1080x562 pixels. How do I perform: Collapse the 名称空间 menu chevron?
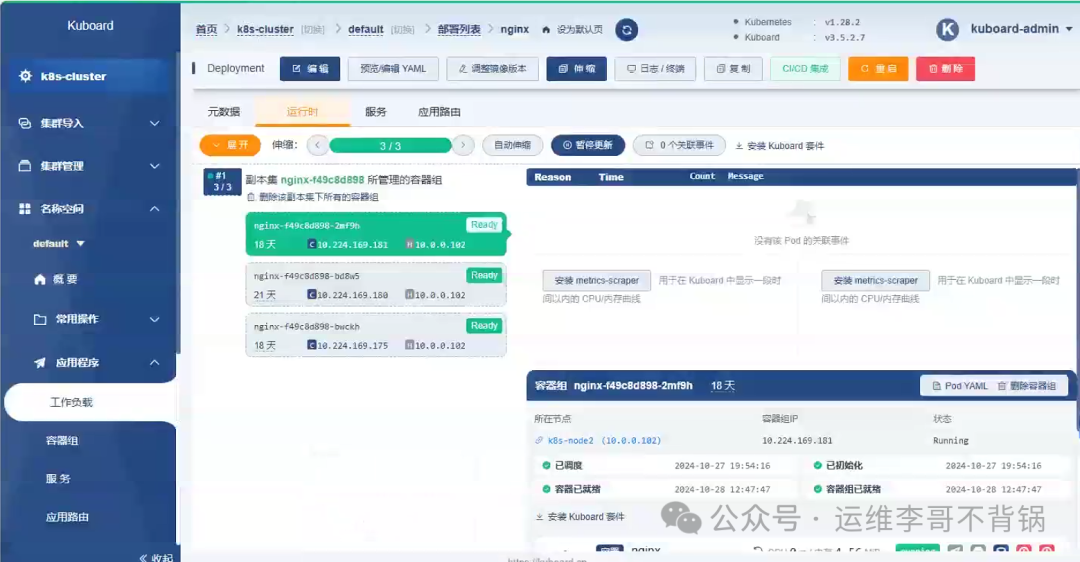[154, 209]
